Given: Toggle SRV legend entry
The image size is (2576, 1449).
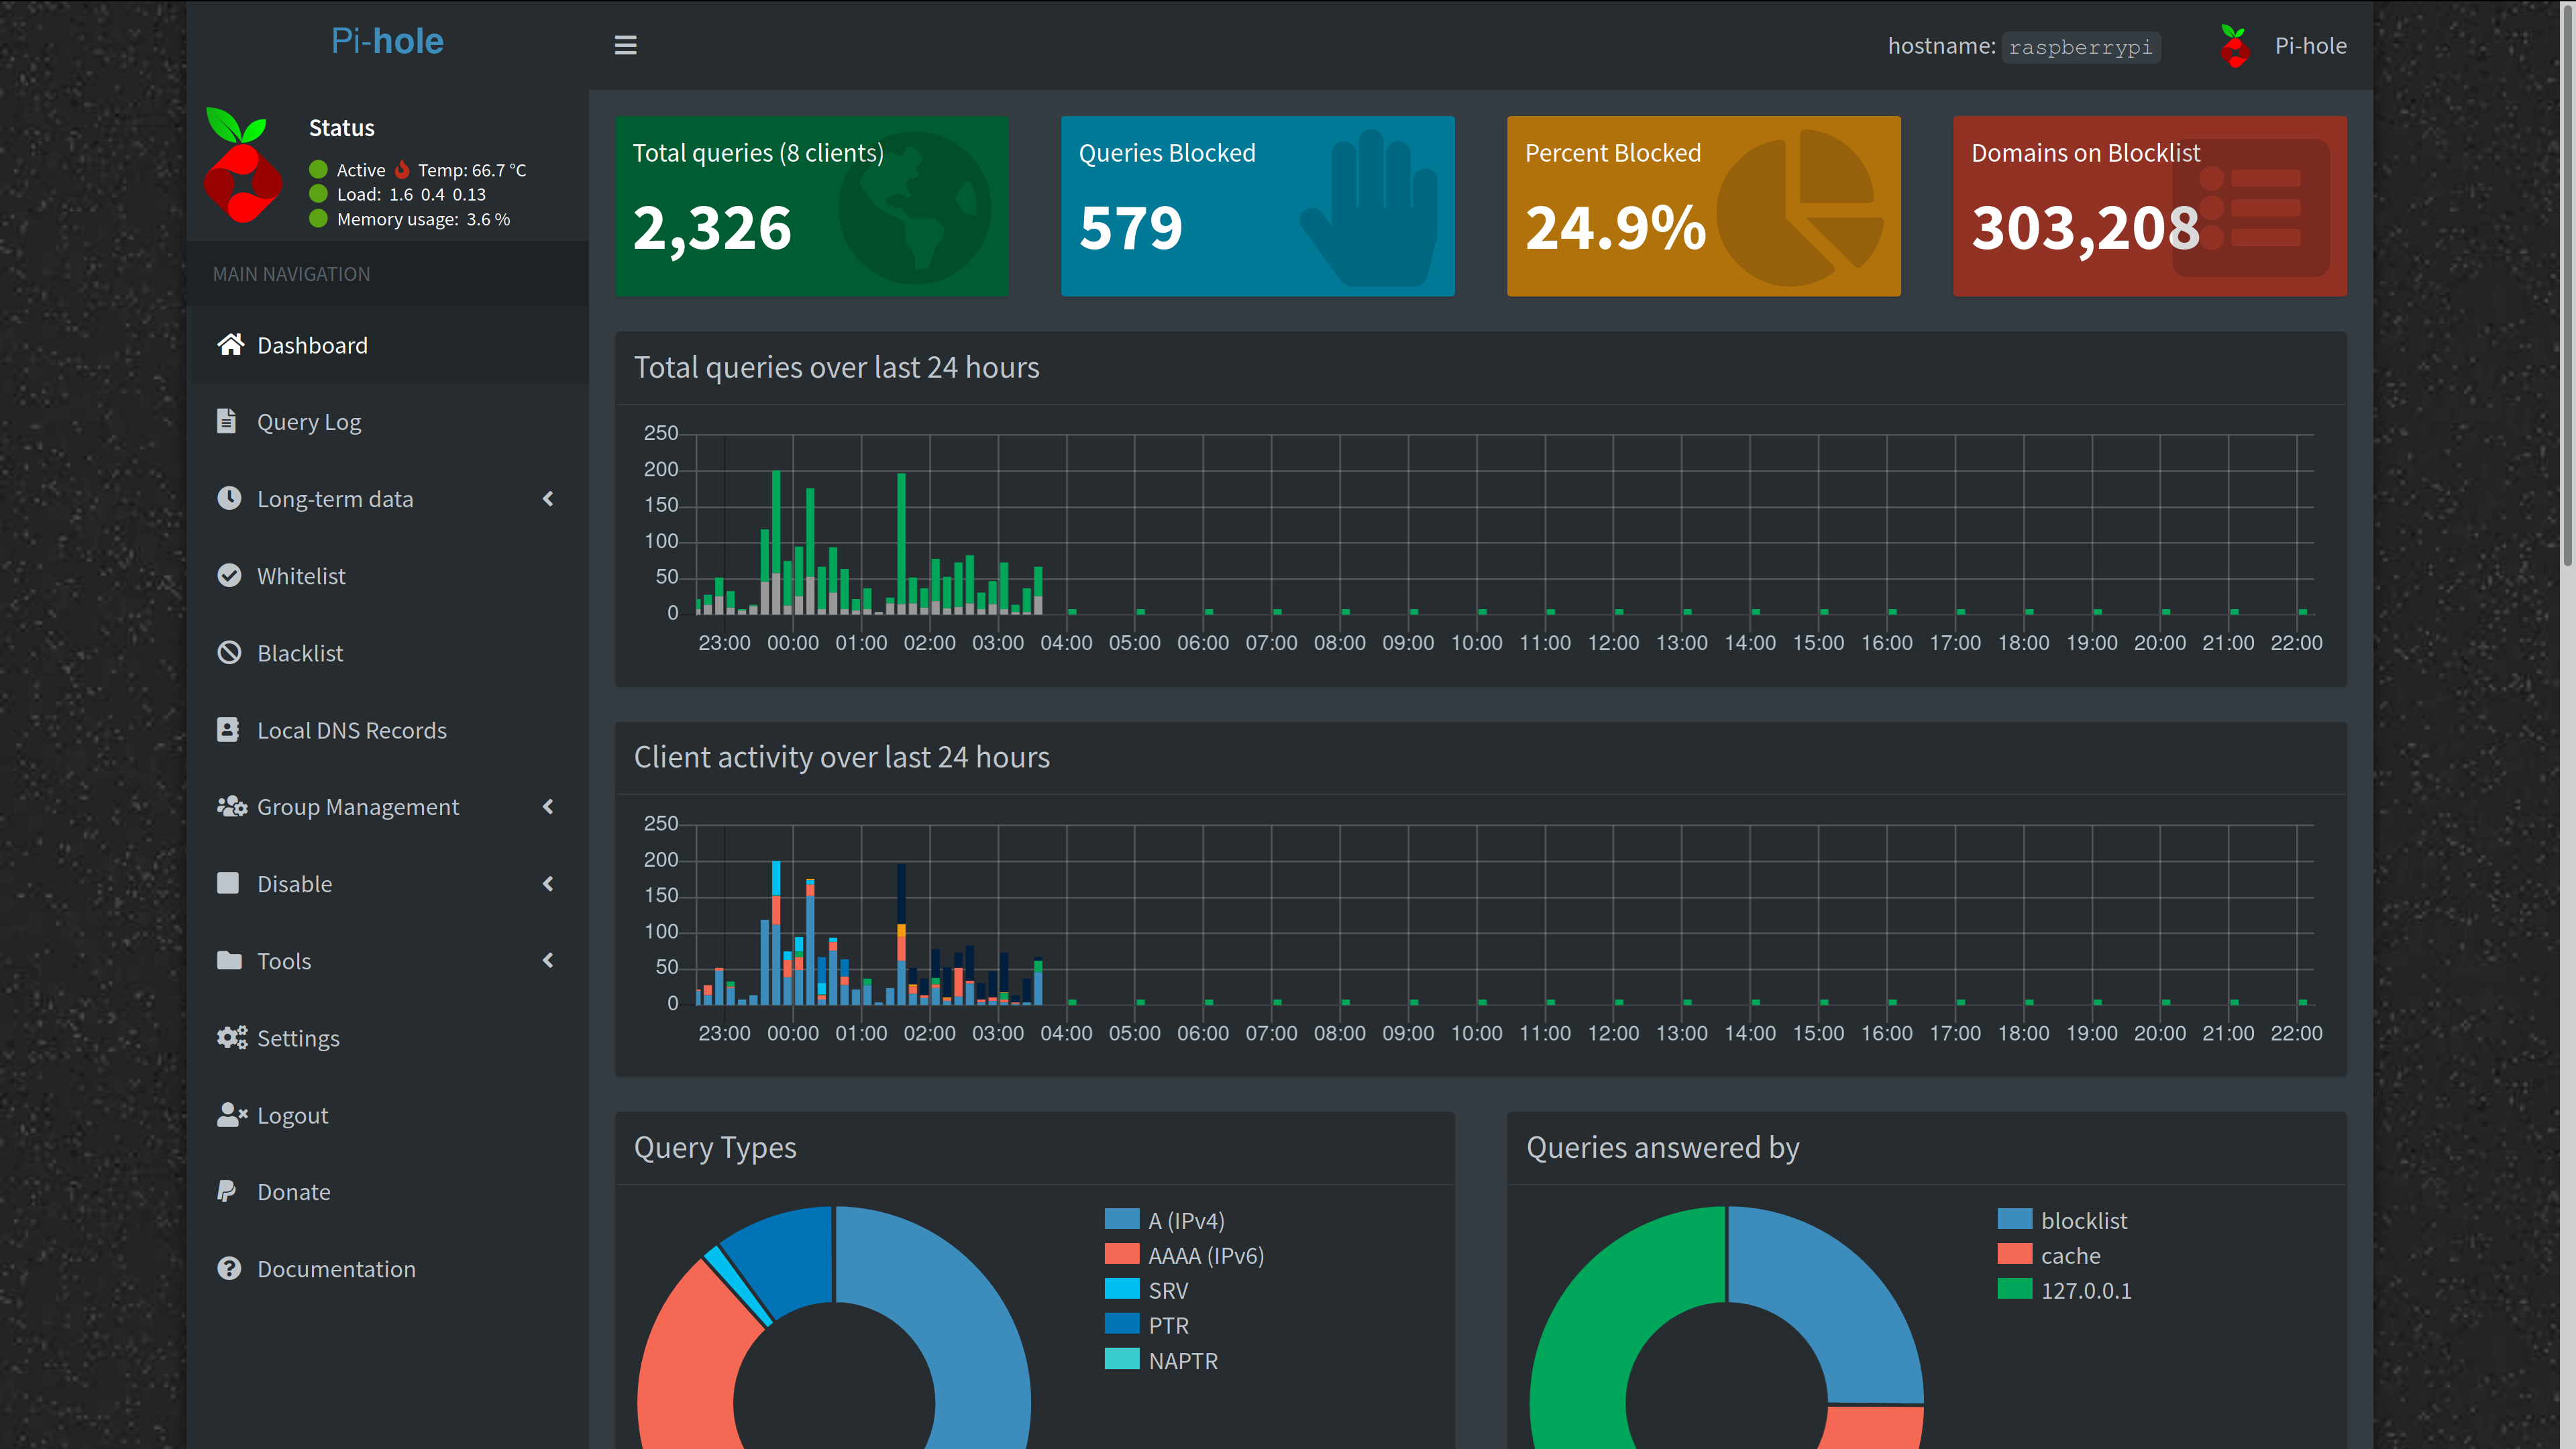Looking at the screenshot, I should coord(1147,1290).
